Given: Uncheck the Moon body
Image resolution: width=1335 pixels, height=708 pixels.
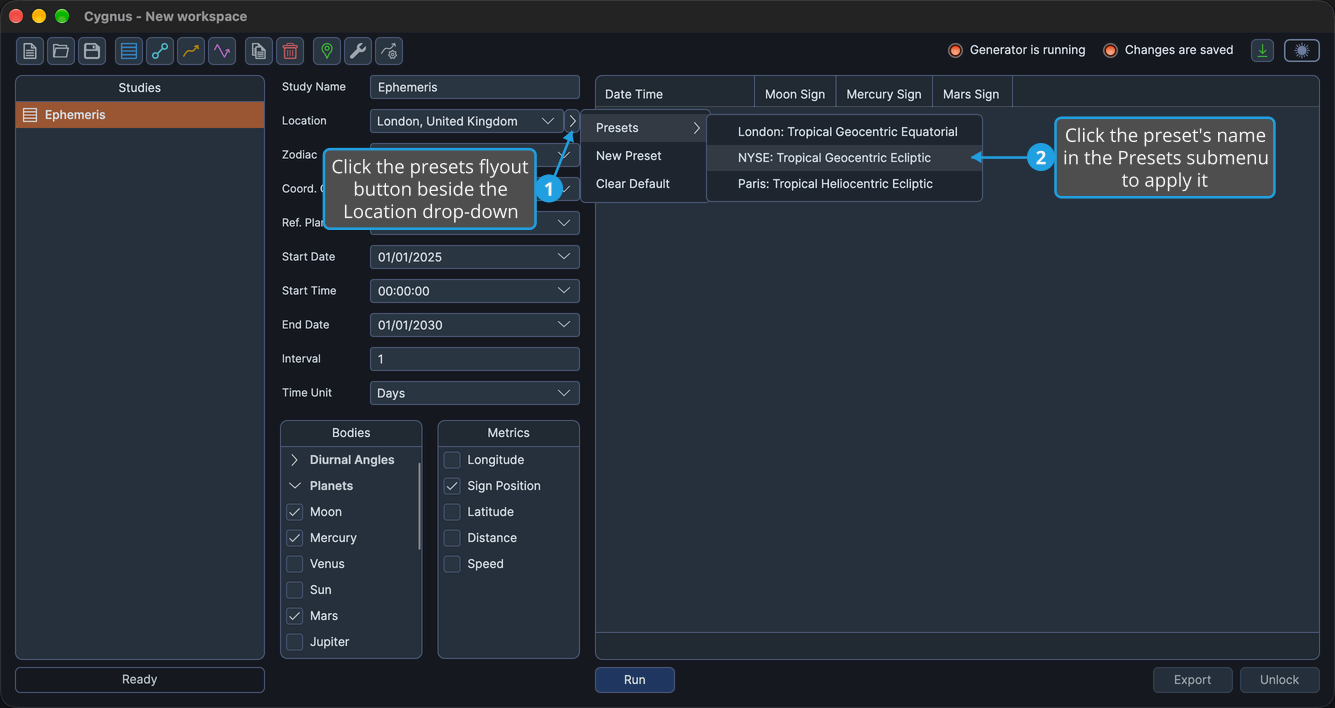Looking at the screenshot, I should coord(295,512).
